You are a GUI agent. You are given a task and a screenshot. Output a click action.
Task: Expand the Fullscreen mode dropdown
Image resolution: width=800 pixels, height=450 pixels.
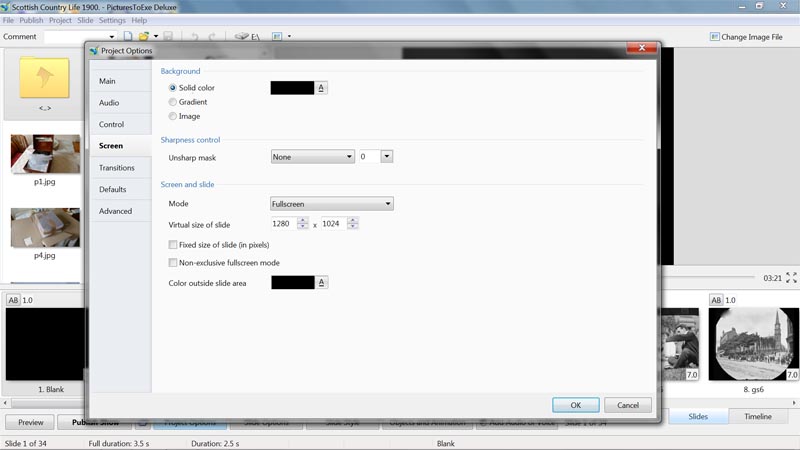coord(332,204)
